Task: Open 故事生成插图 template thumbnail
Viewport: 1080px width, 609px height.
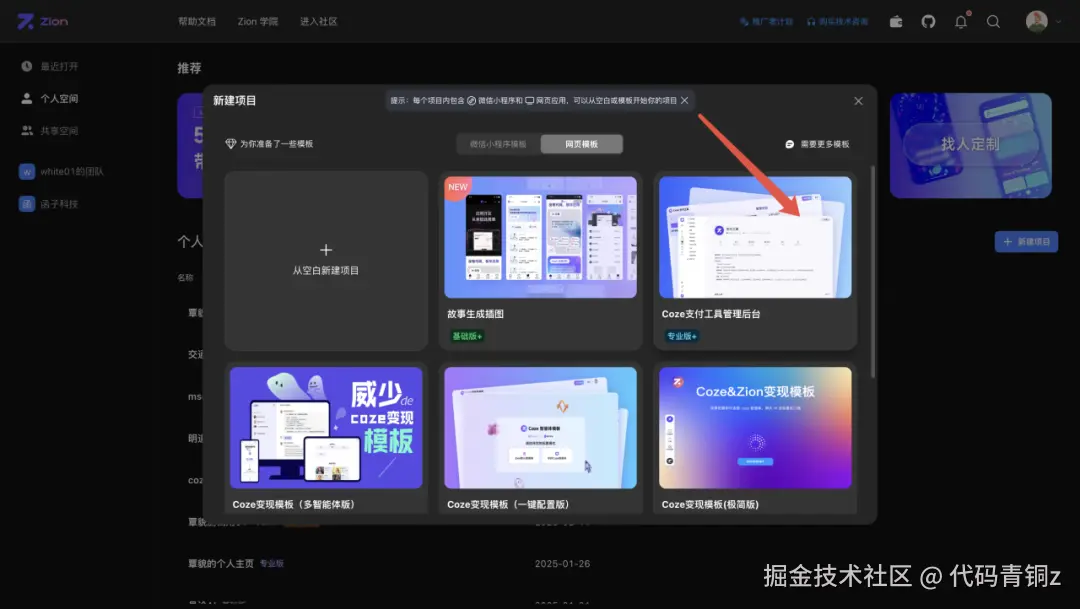Action: (x=540, y=237)
